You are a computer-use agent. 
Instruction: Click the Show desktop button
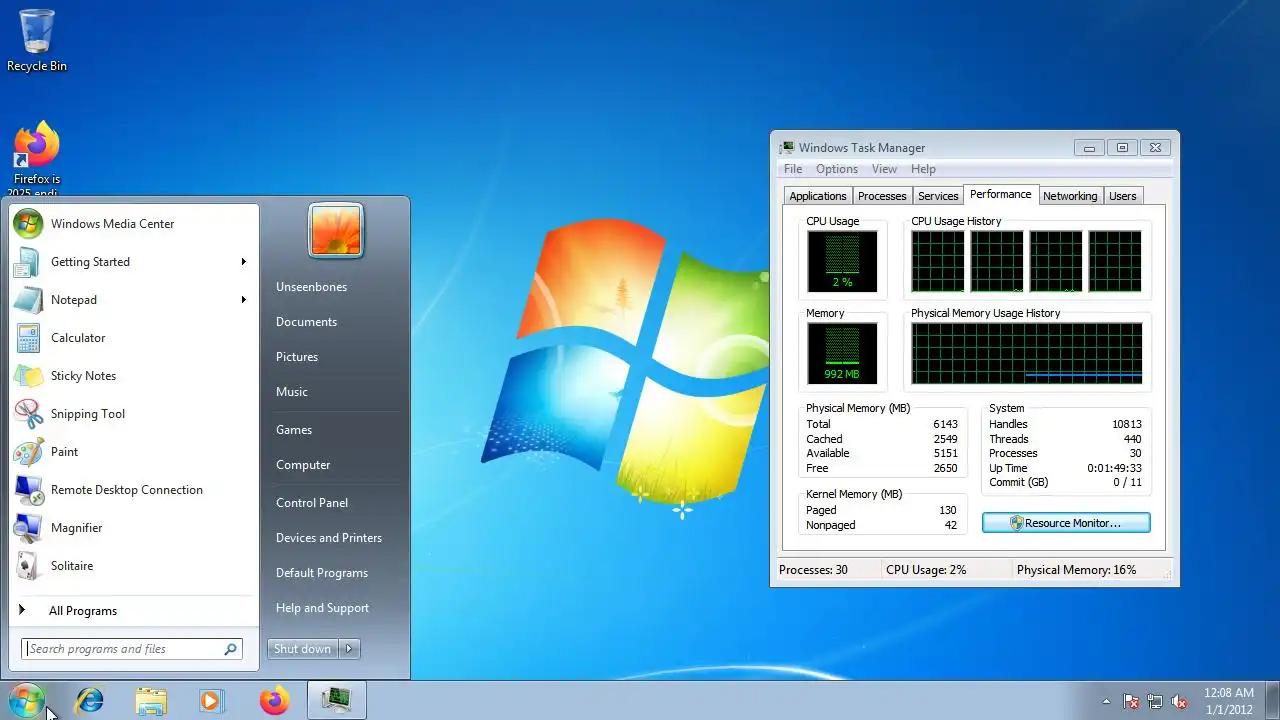click(1272, 701)
